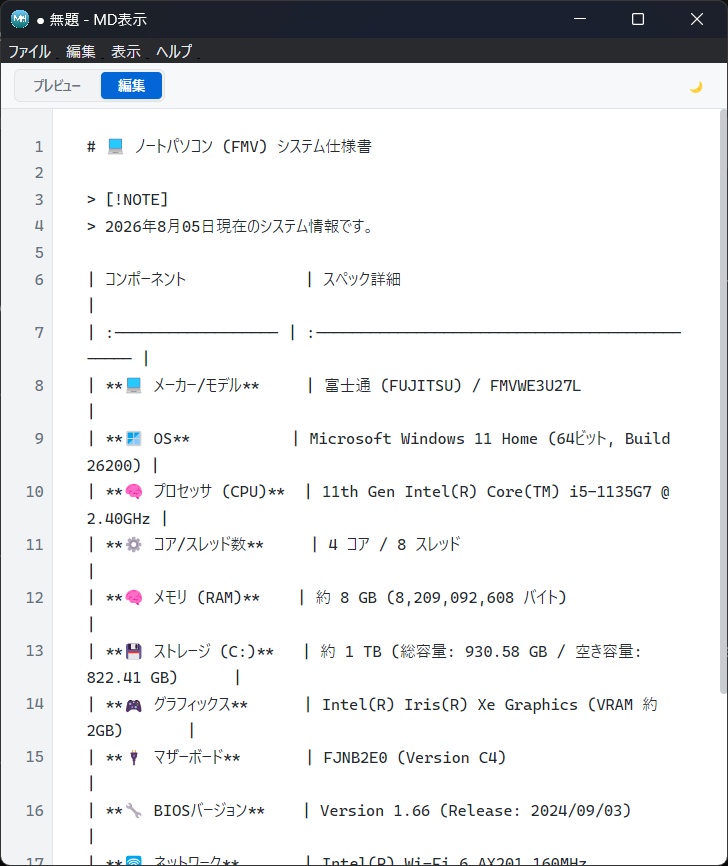Minimize the MD表示 window
728x866 pixels.
tap(580, 19)
